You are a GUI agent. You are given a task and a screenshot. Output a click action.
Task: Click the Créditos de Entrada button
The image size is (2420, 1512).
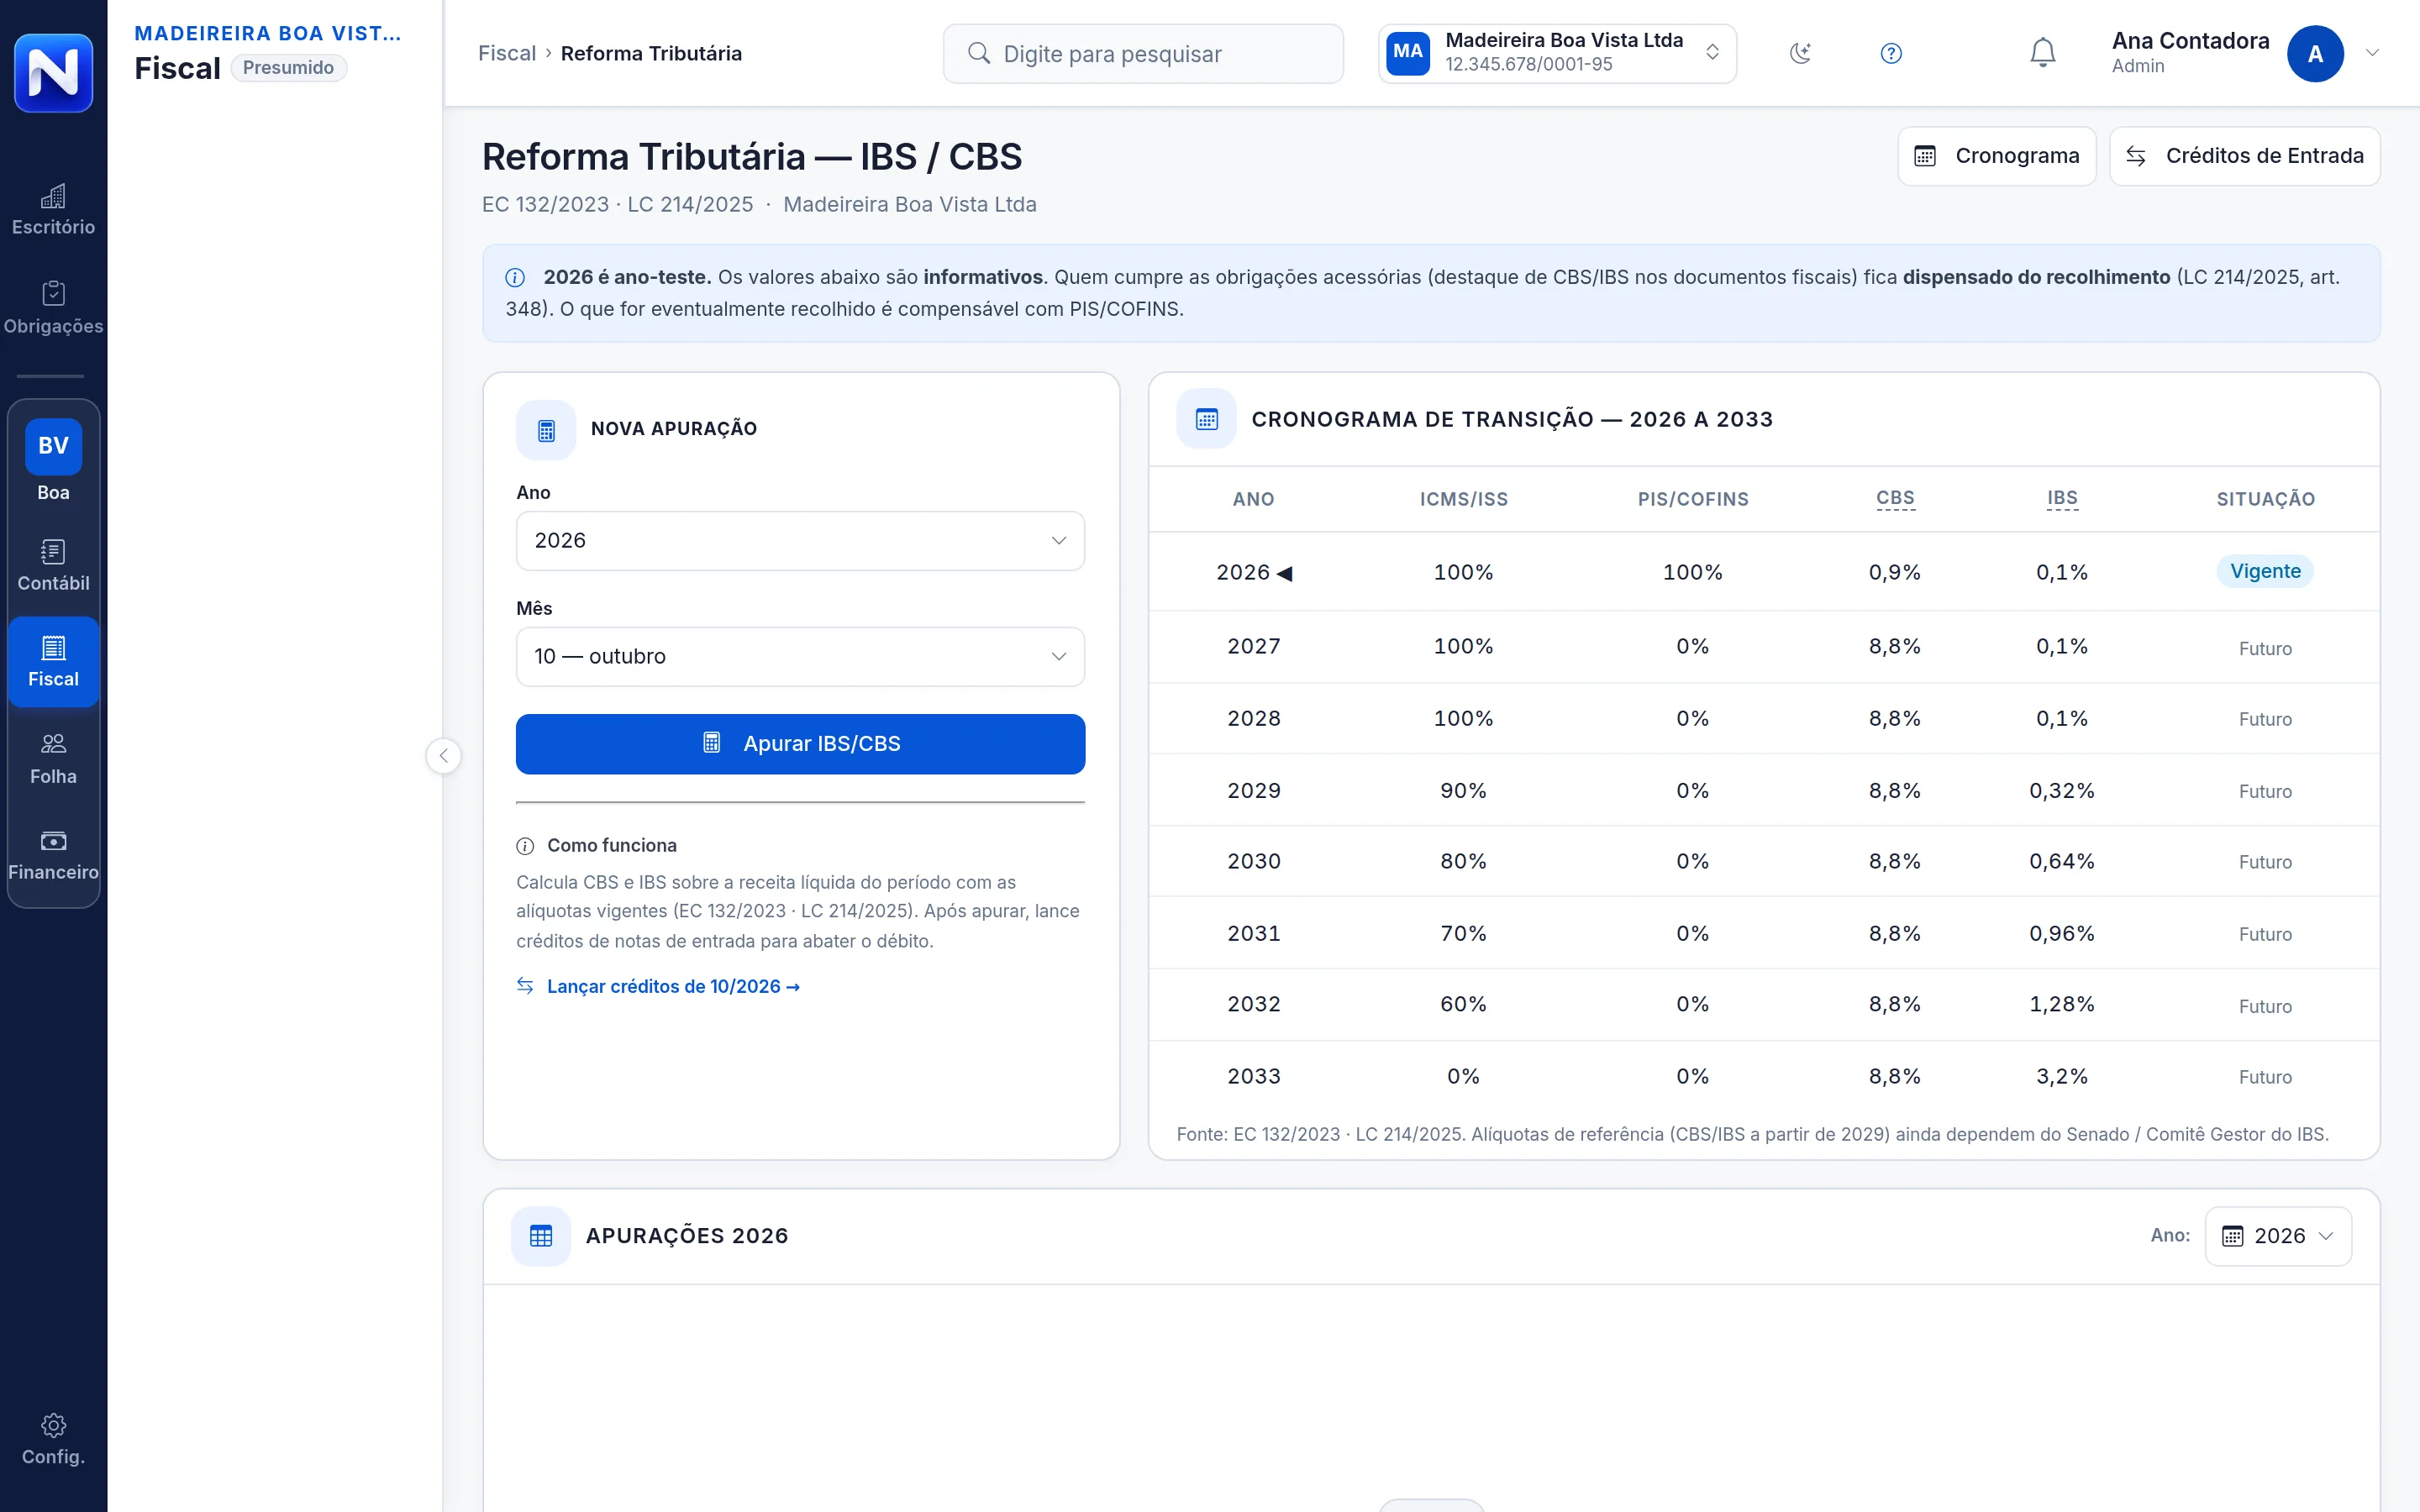pos(2244,156)
